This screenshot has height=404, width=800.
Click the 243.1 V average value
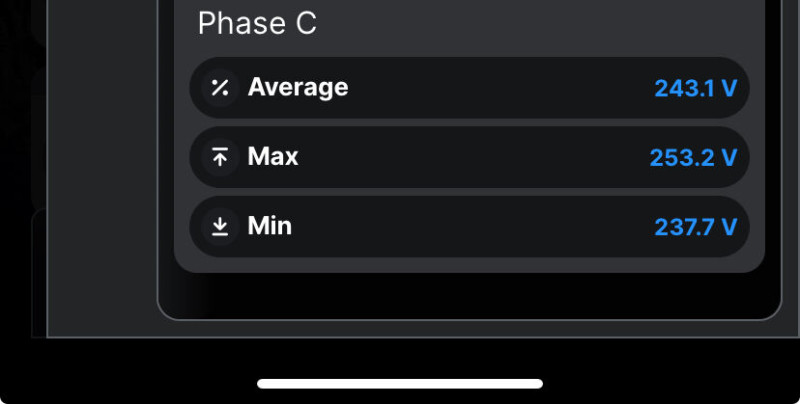(695, 89)
